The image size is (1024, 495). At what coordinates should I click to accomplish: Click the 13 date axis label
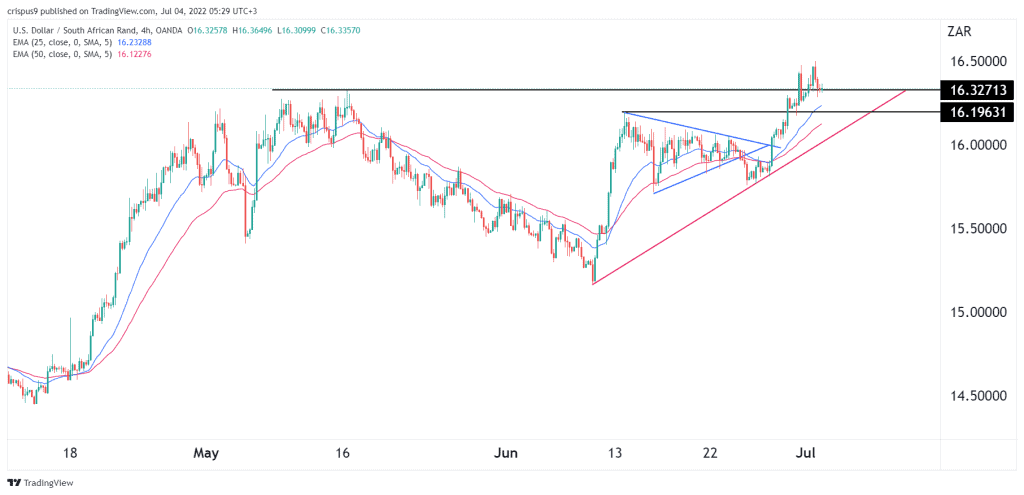click(616, 452)
